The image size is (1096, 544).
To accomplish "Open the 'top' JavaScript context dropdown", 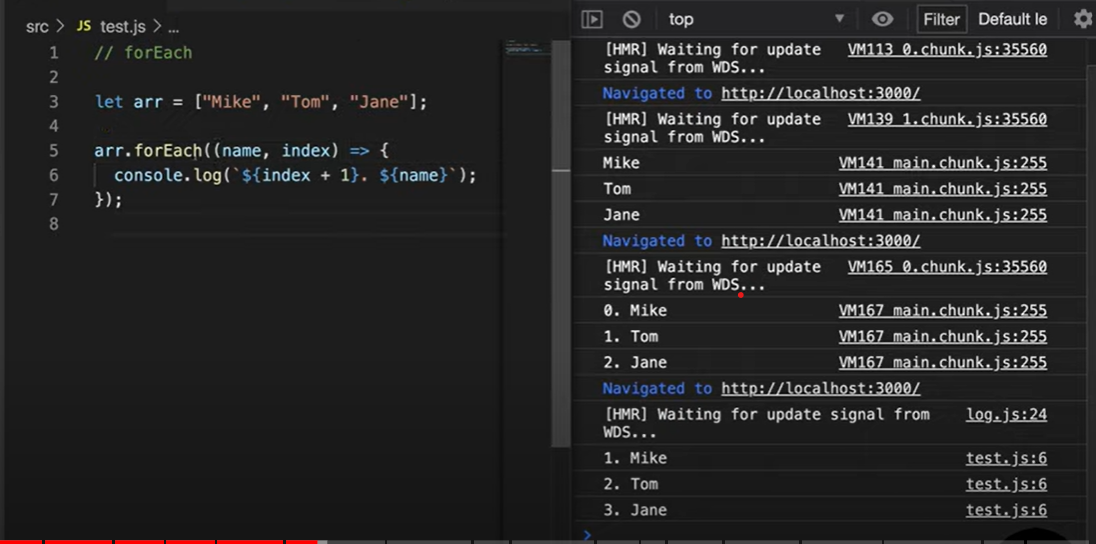I will tap(756, 20).
